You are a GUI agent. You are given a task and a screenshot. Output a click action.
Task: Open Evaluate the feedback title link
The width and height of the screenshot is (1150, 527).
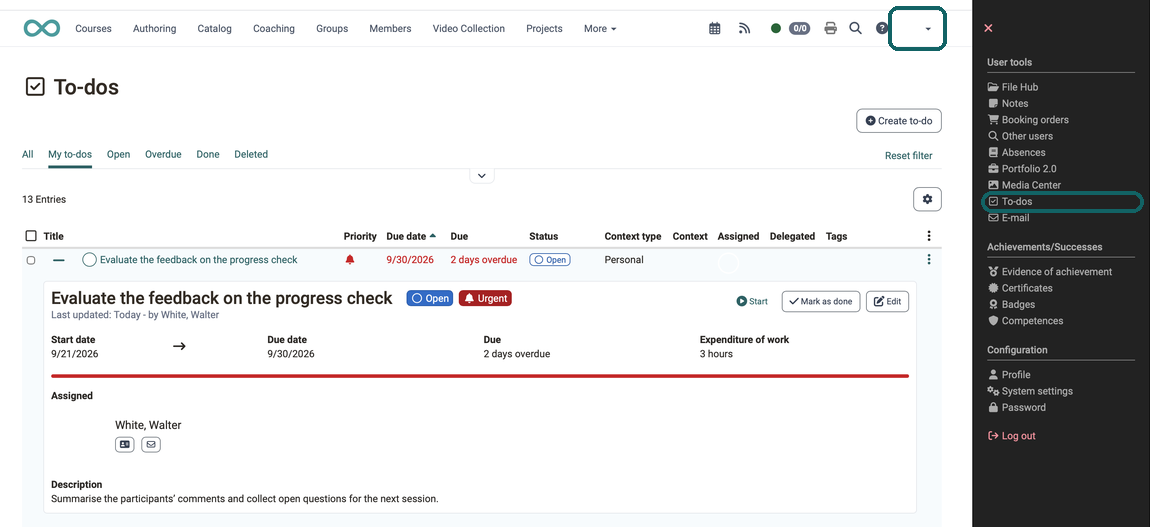(x=199, y=259)
